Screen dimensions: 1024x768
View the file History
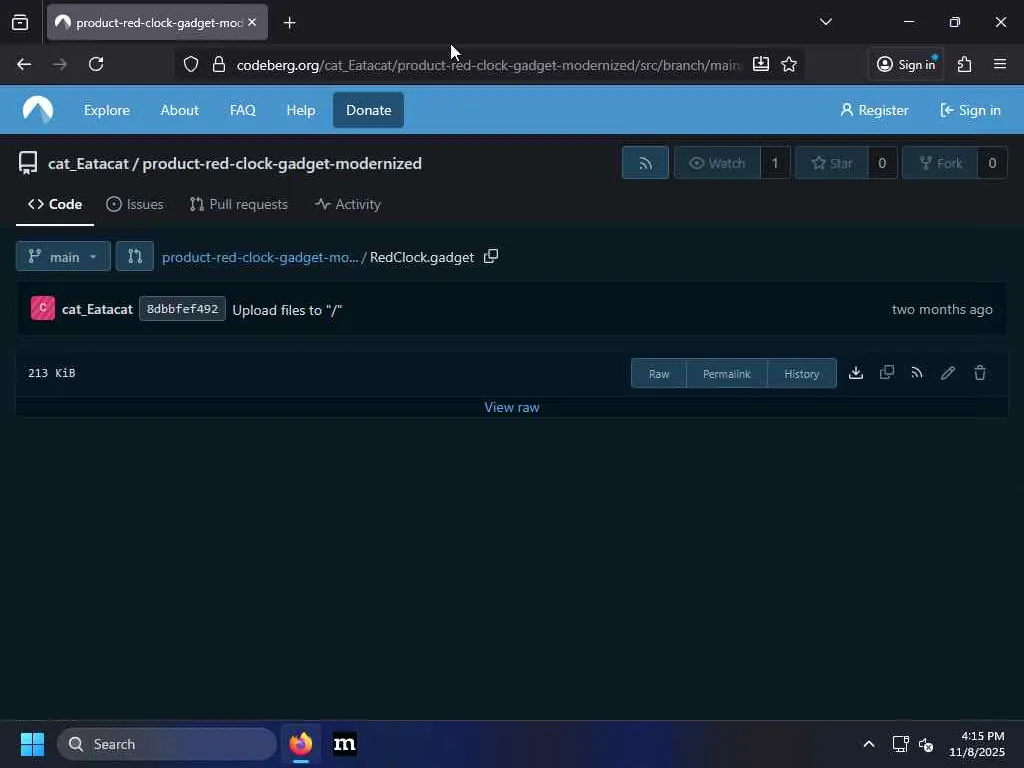click(801, 374)
